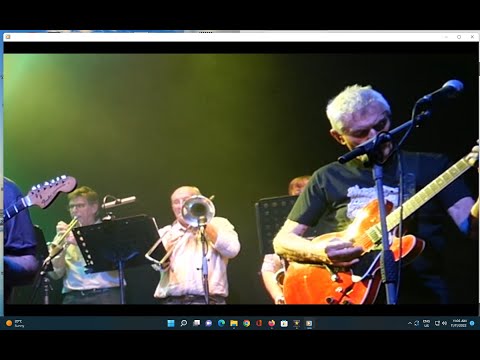Screen dimensions: 480x360
Task: Open the weather widget showing Sunny
Action: 15,323
